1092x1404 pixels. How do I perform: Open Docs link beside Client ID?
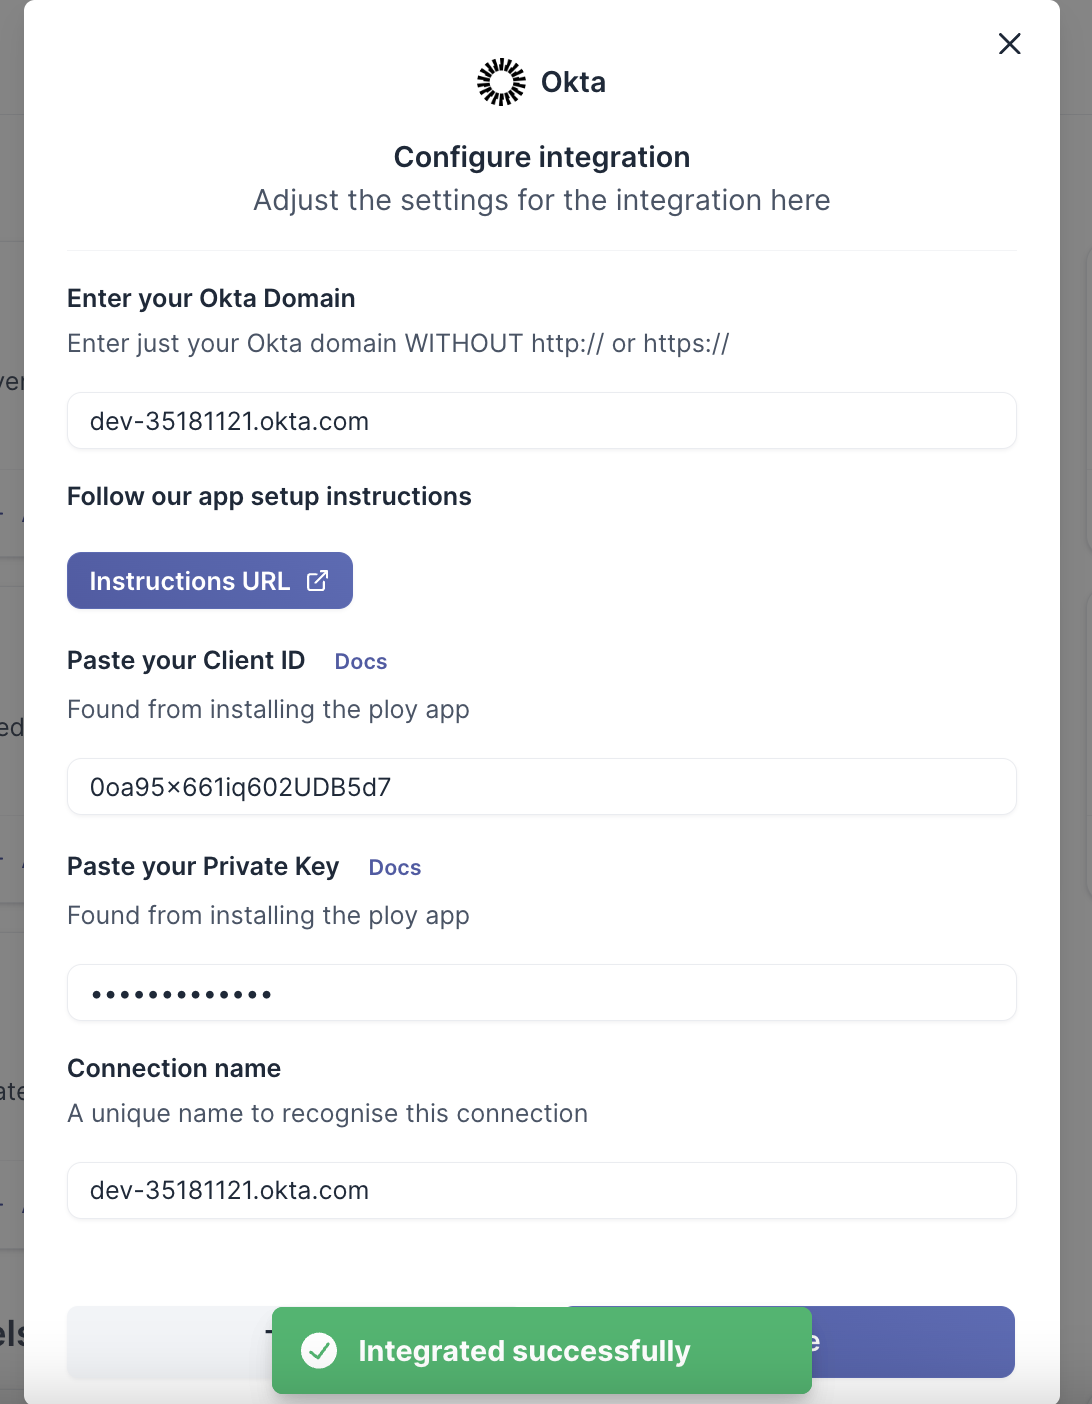click(x=360, y=662)
